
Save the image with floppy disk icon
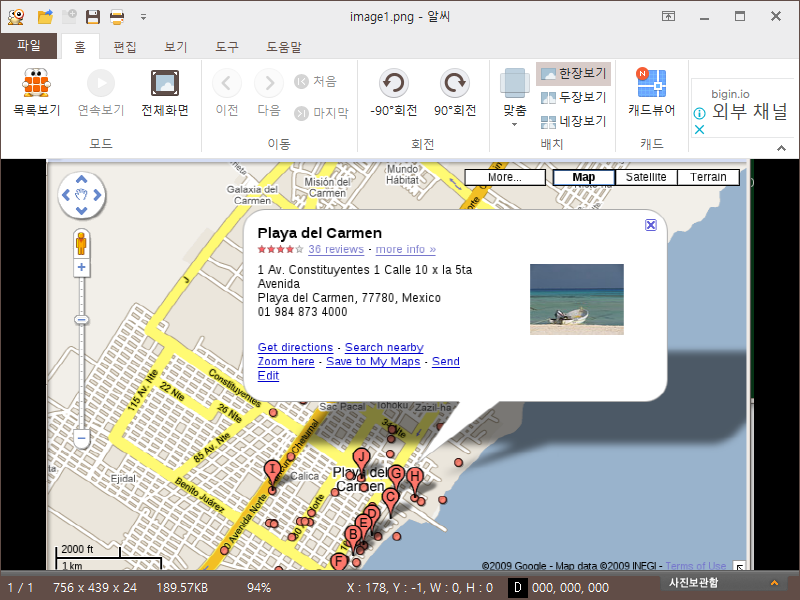(x=93, y=17)
